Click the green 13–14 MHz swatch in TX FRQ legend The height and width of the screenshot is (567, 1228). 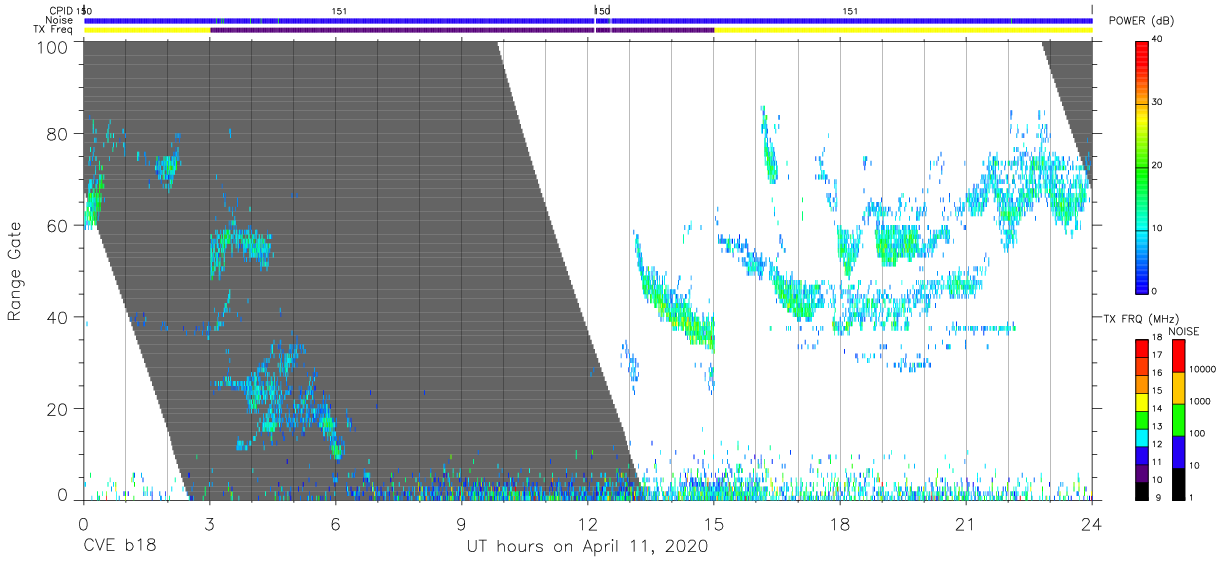(1142, 419)
